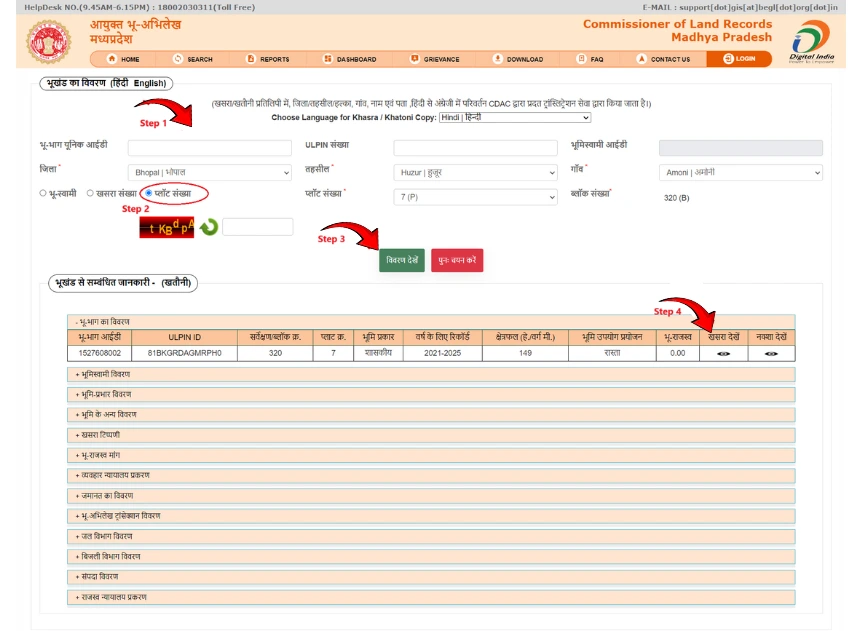The image size is (868, 631).
Task: Open the DASHBOARD menu item
Action: (x=350, y=59)
